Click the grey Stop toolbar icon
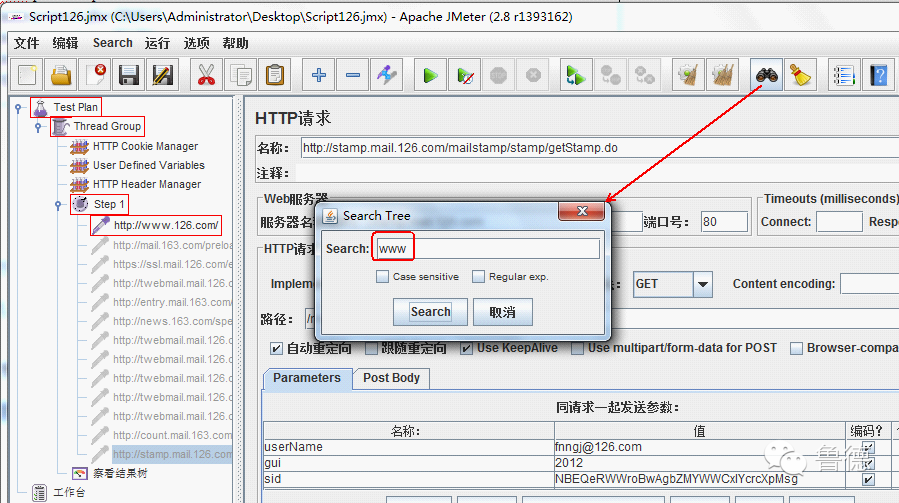This screenshot has height=503, width=899. [x=499, y=75]
